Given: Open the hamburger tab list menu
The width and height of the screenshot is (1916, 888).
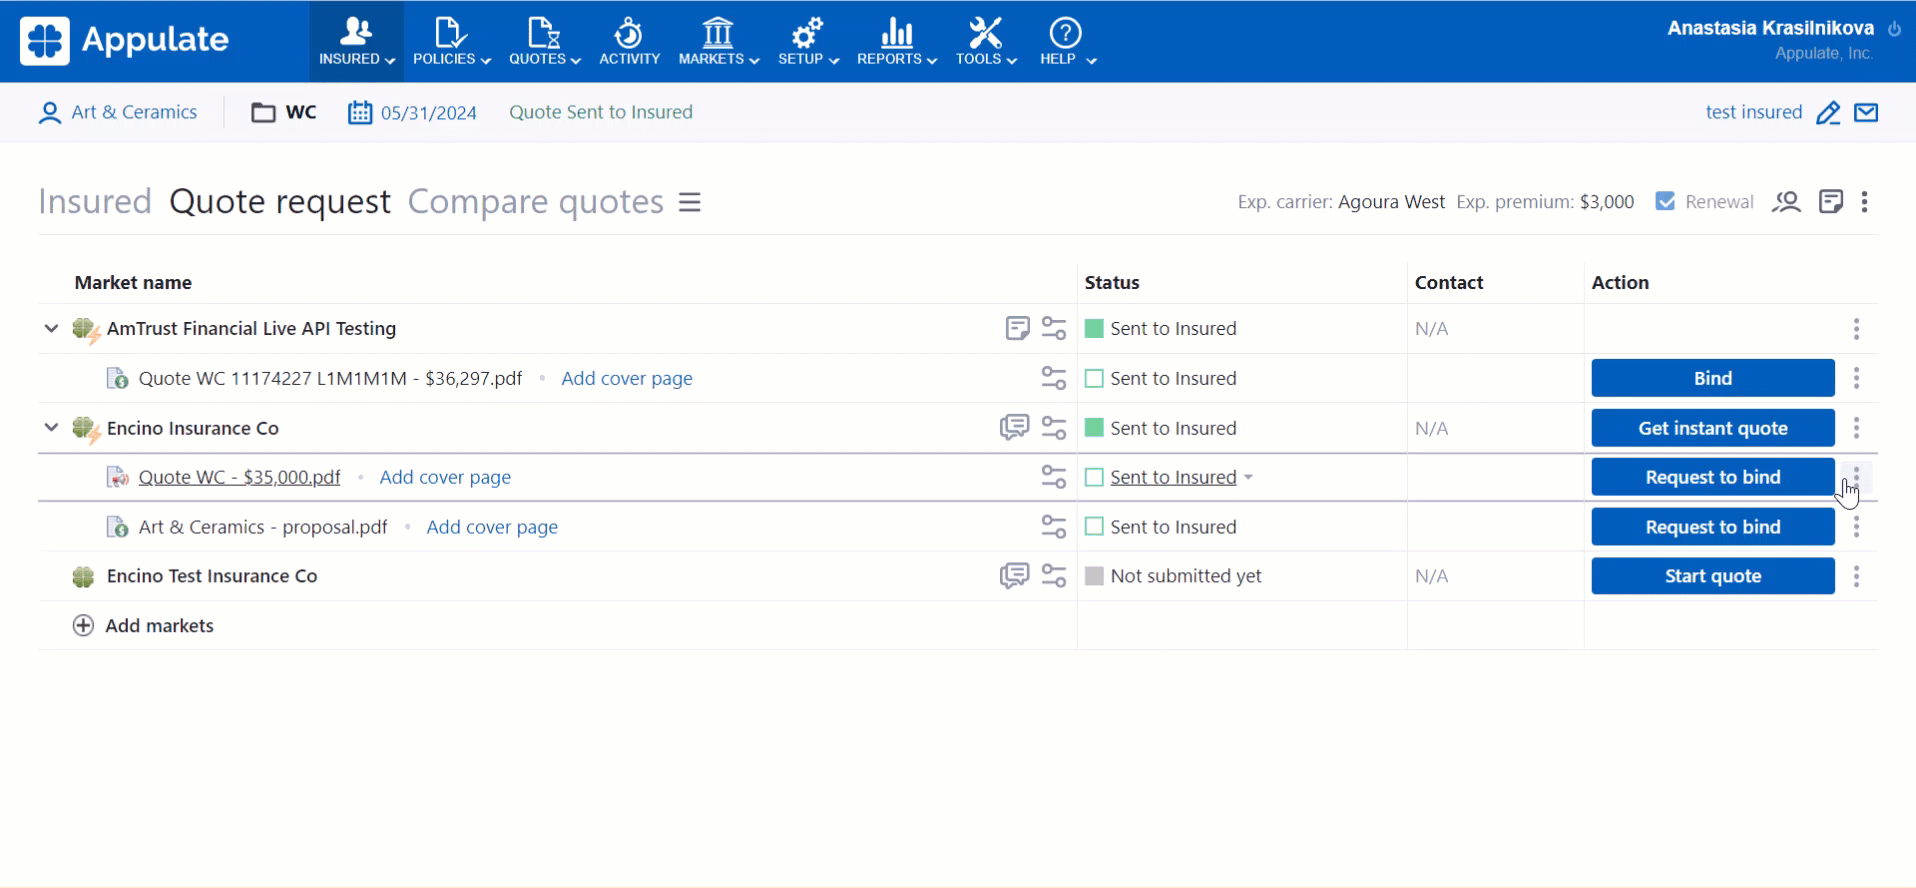Looking at the screenshot, I should tap(690, 202).
